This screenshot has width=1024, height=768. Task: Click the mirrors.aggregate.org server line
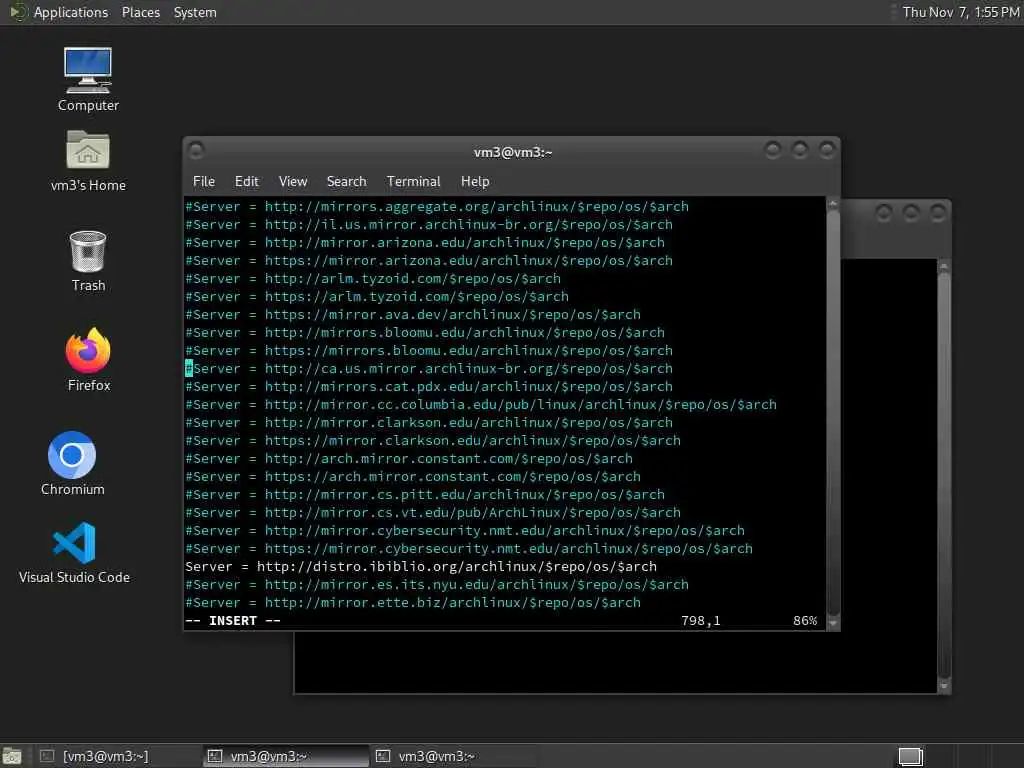click(437, 206)
